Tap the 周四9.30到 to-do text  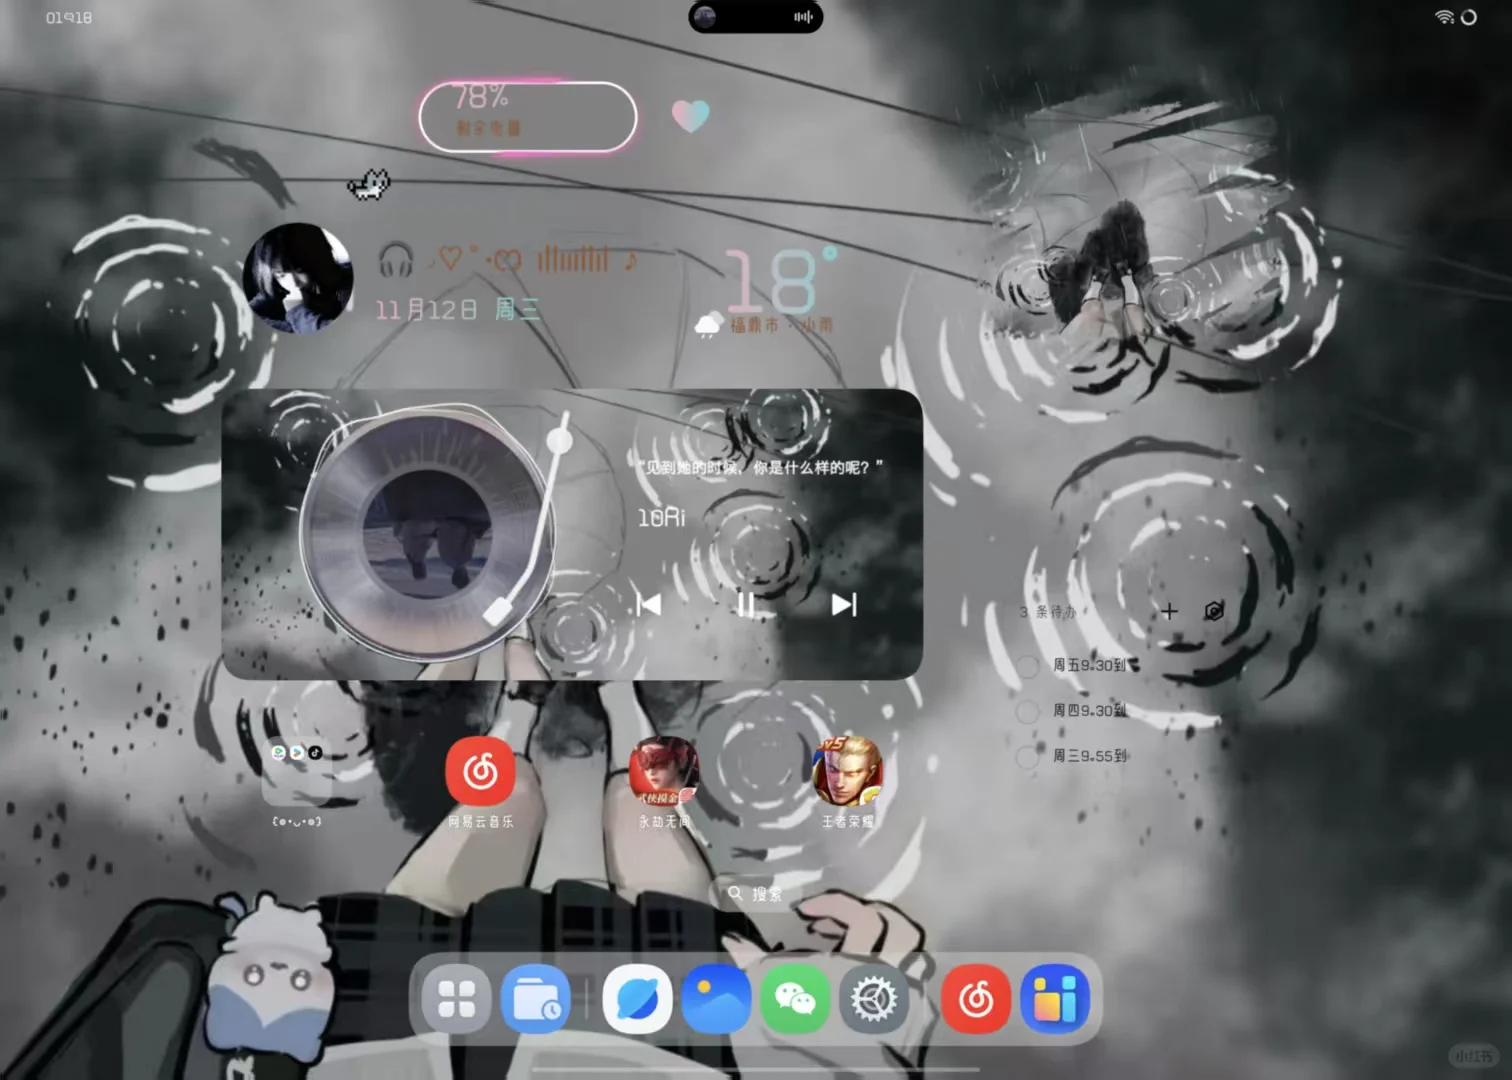pyautogui.click(x=1089, y=711)
